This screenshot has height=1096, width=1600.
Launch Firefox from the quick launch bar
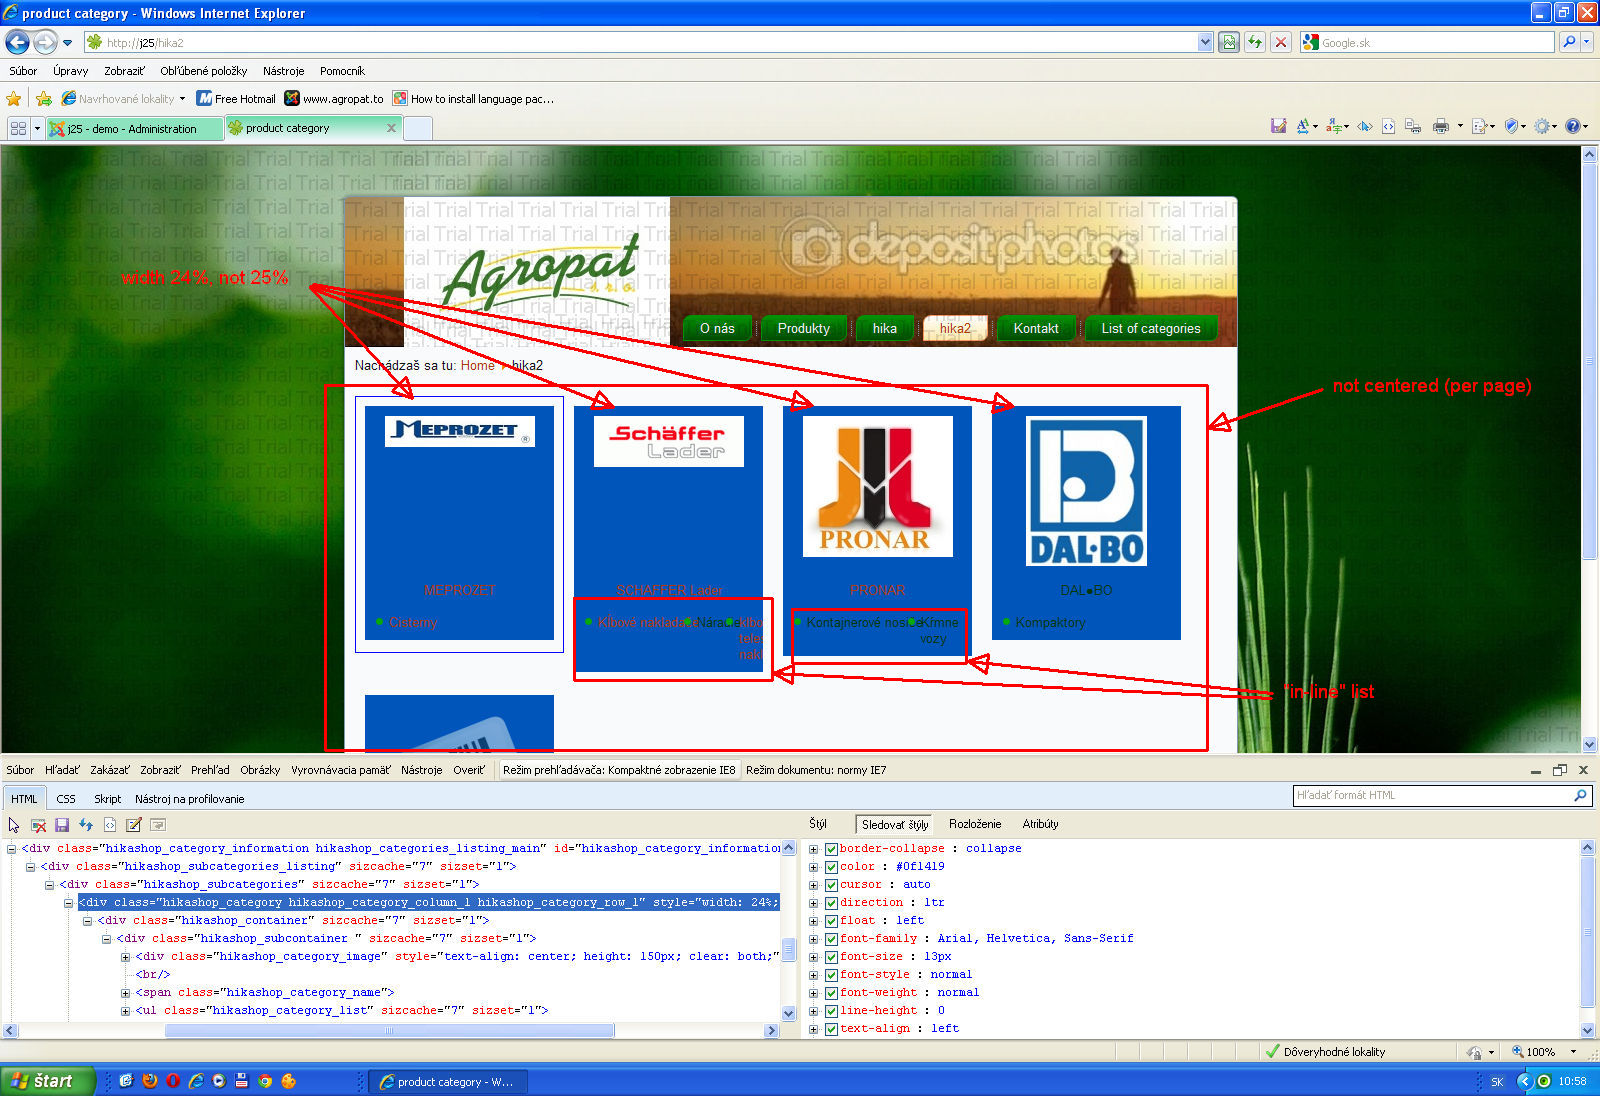tap(150, 1081)
